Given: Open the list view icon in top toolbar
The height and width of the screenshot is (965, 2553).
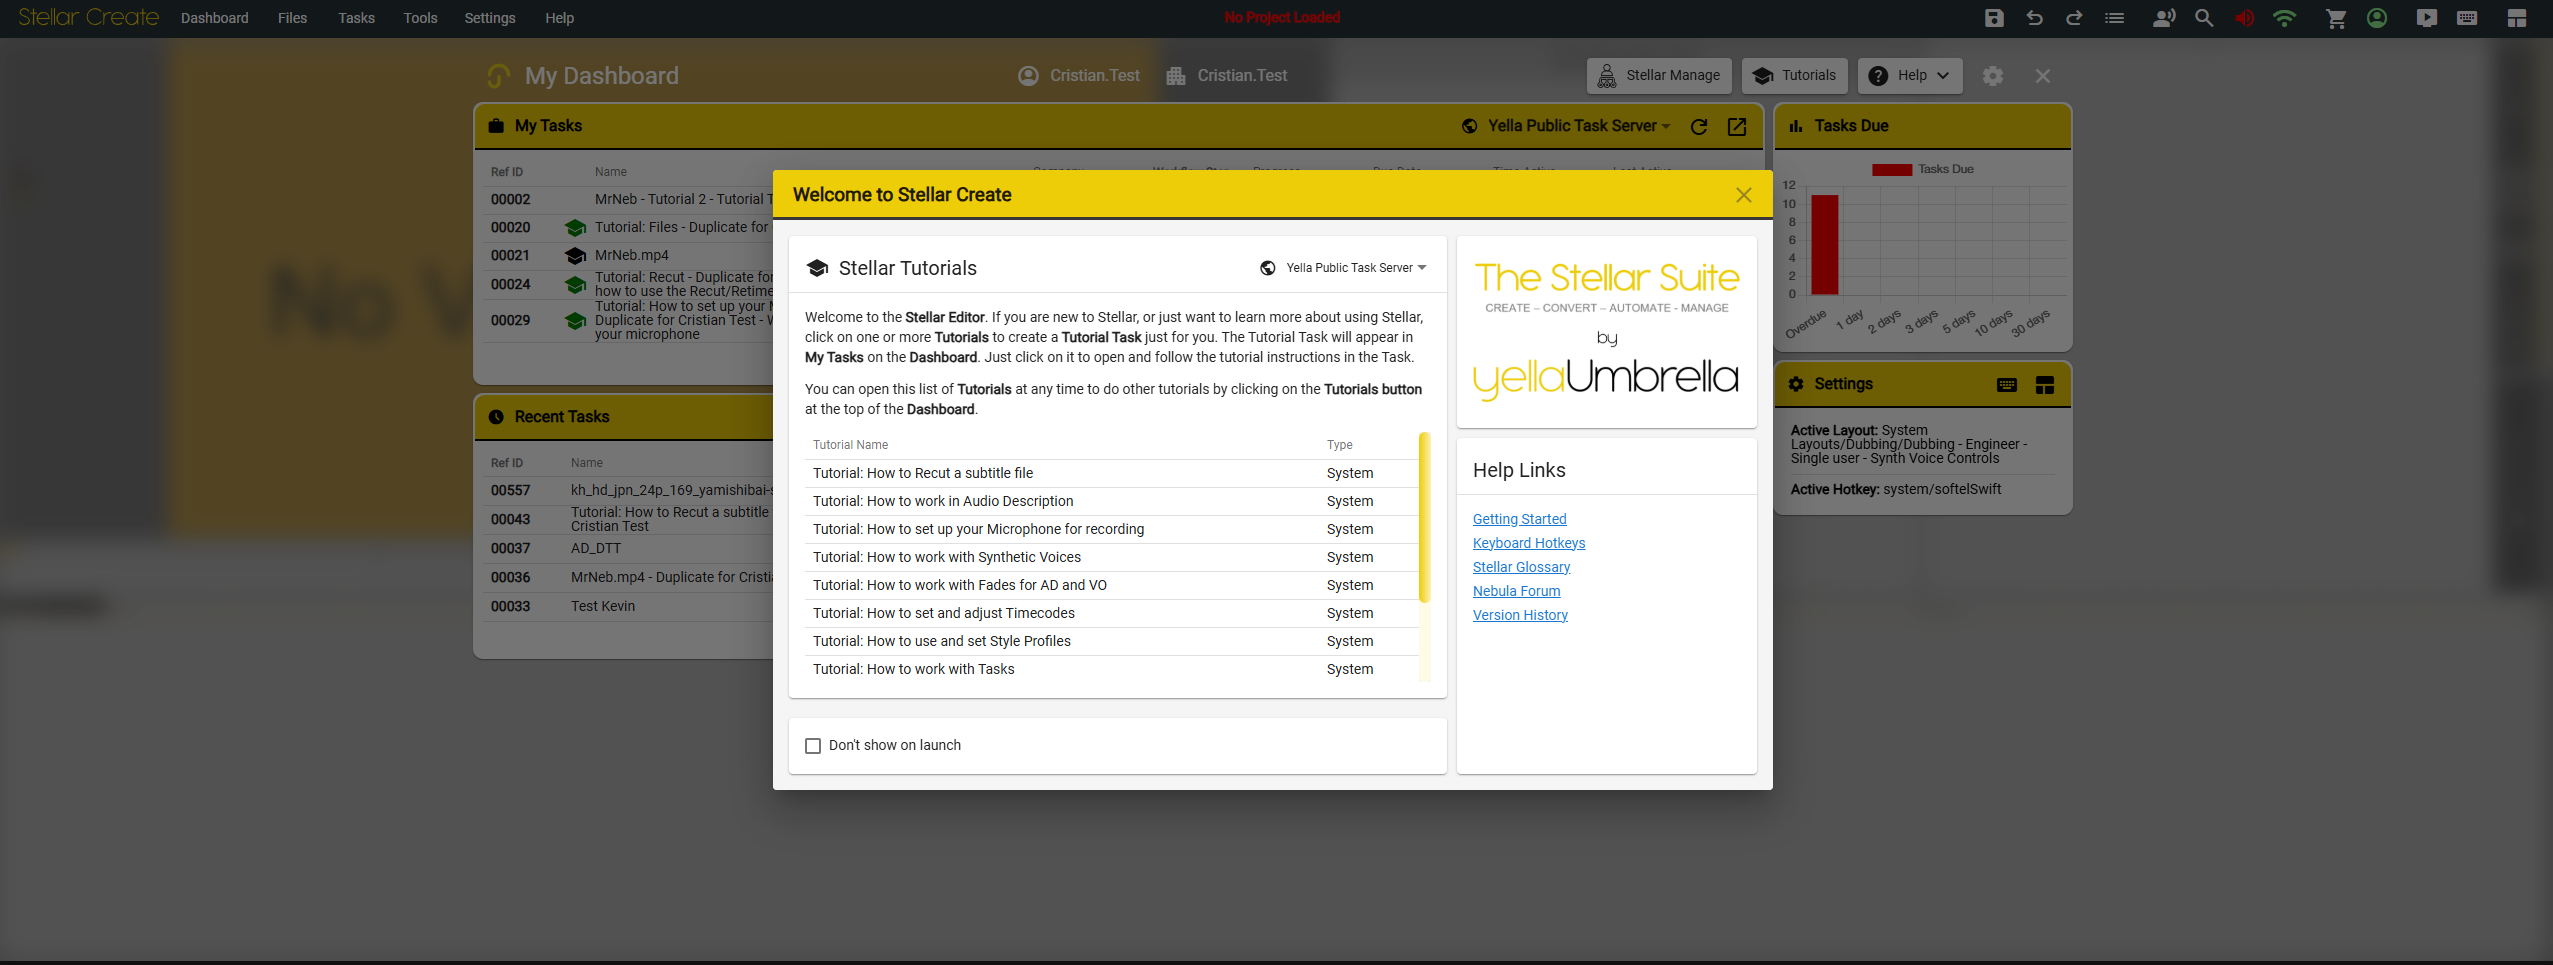Looking at the screenshot, I should point(2114,18).
